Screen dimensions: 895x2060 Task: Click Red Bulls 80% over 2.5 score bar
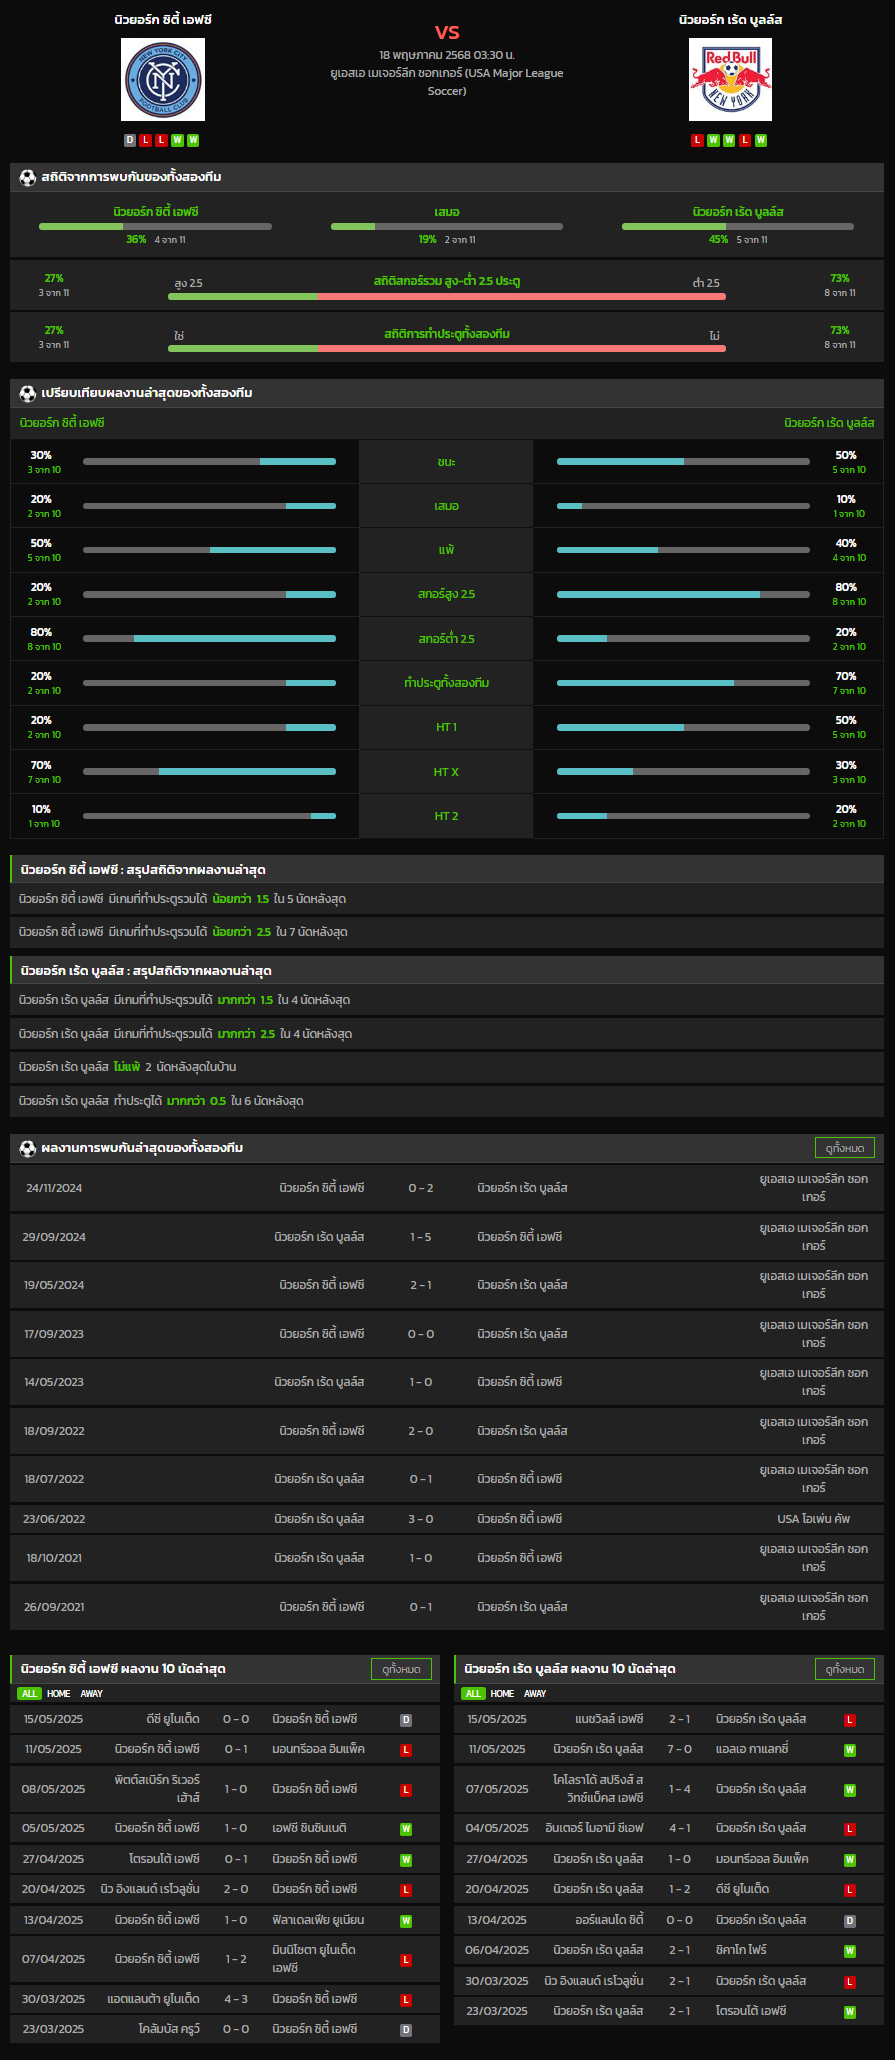coord(683,594)
